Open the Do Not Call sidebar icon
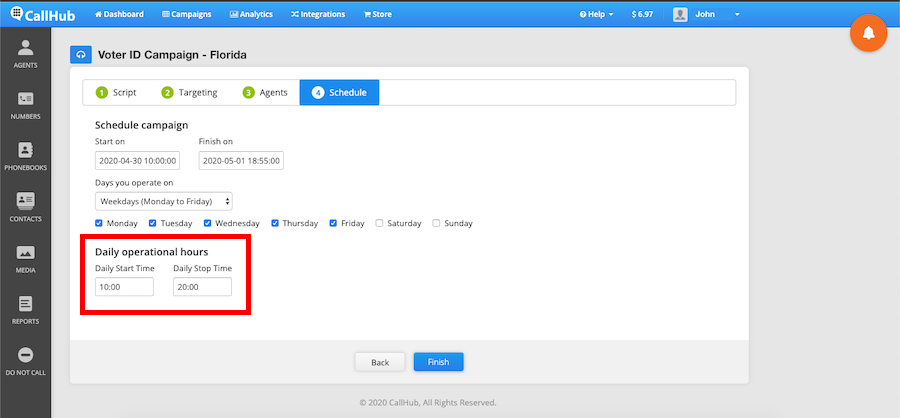This screenshot has width=900, height=418. tap(25, 362)
